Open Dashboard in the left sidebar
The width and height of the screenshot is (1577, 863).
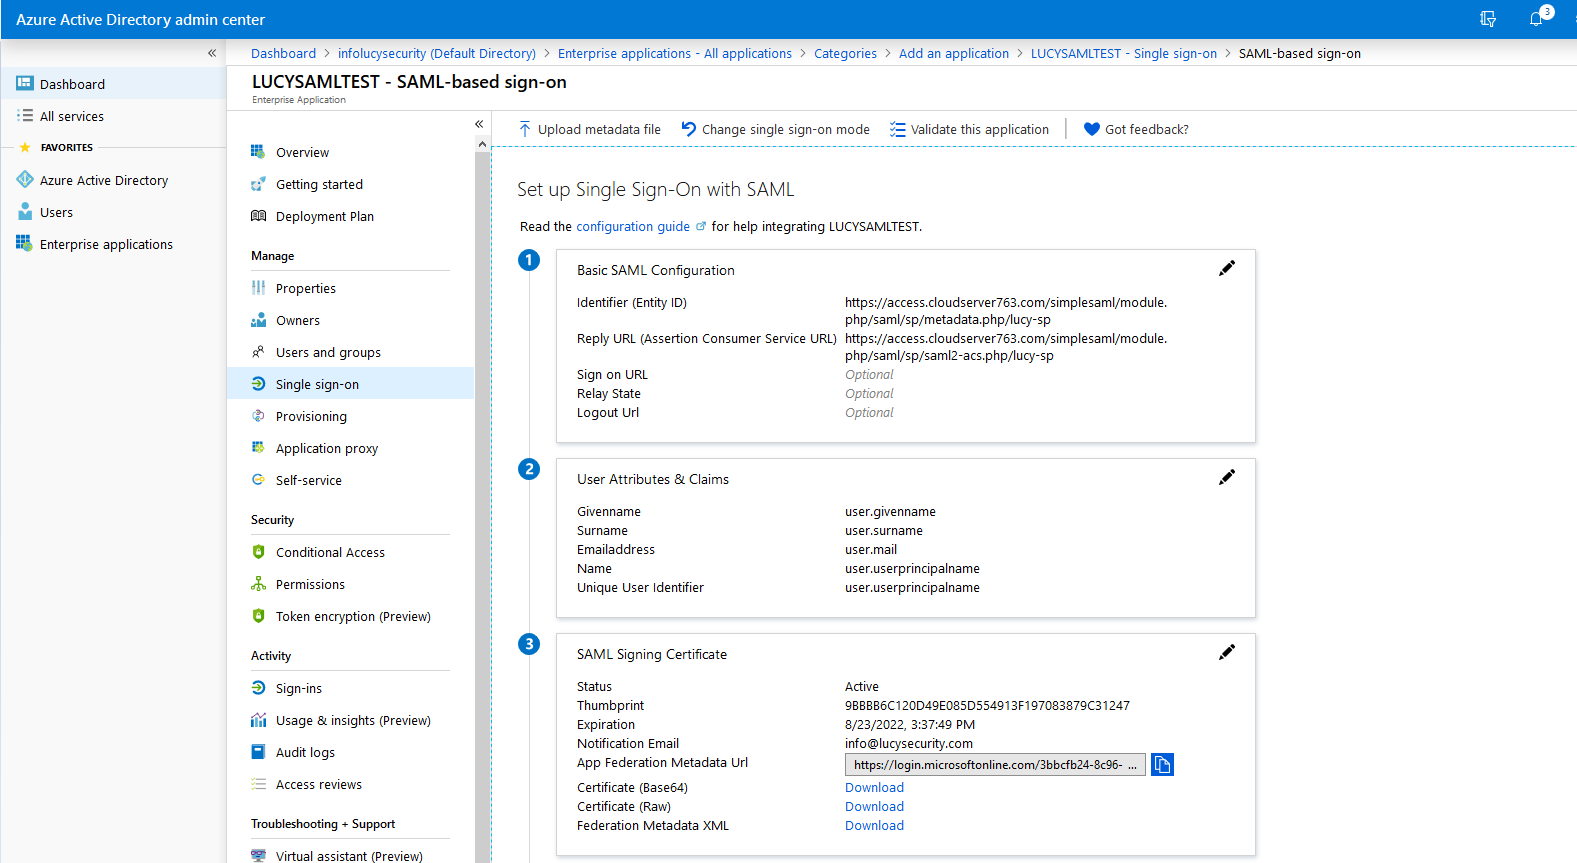pyautogui.click(x=113, y=84)
